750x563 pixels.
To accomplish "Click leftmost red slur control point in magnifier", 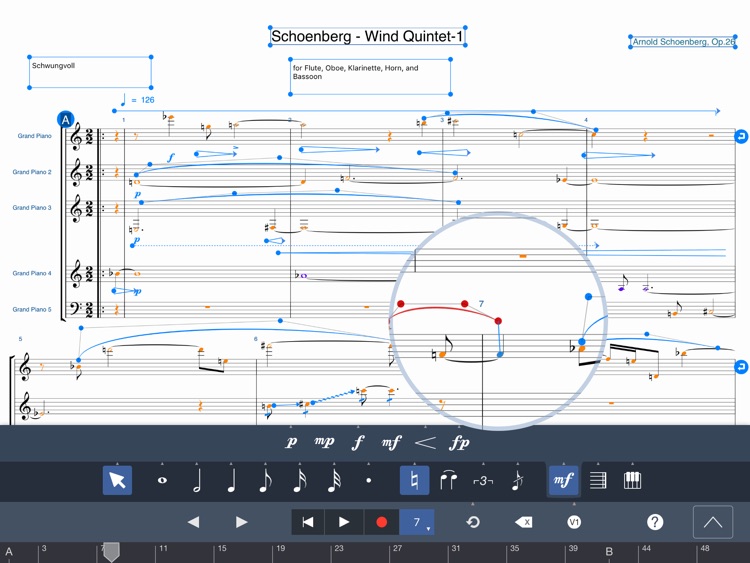I will pyautogui.click(x=401, y=304).
